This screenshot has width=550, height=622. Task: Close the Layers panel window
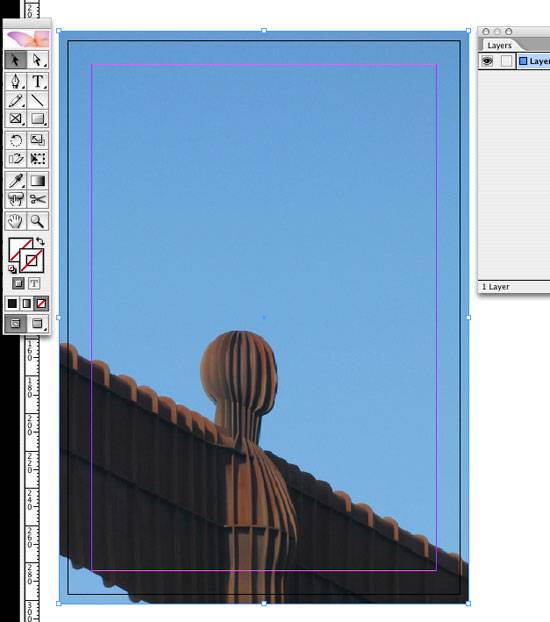point(486,31)
